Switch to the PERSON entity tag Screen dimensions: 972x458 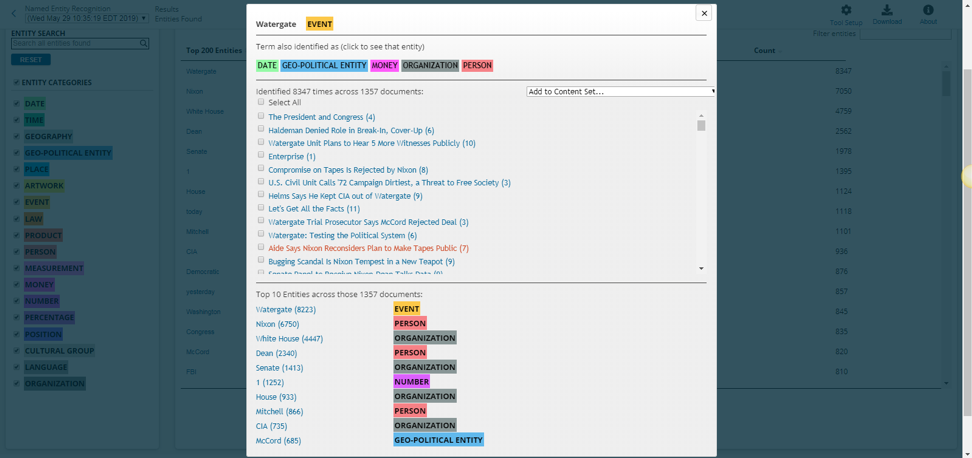[477, 66]
